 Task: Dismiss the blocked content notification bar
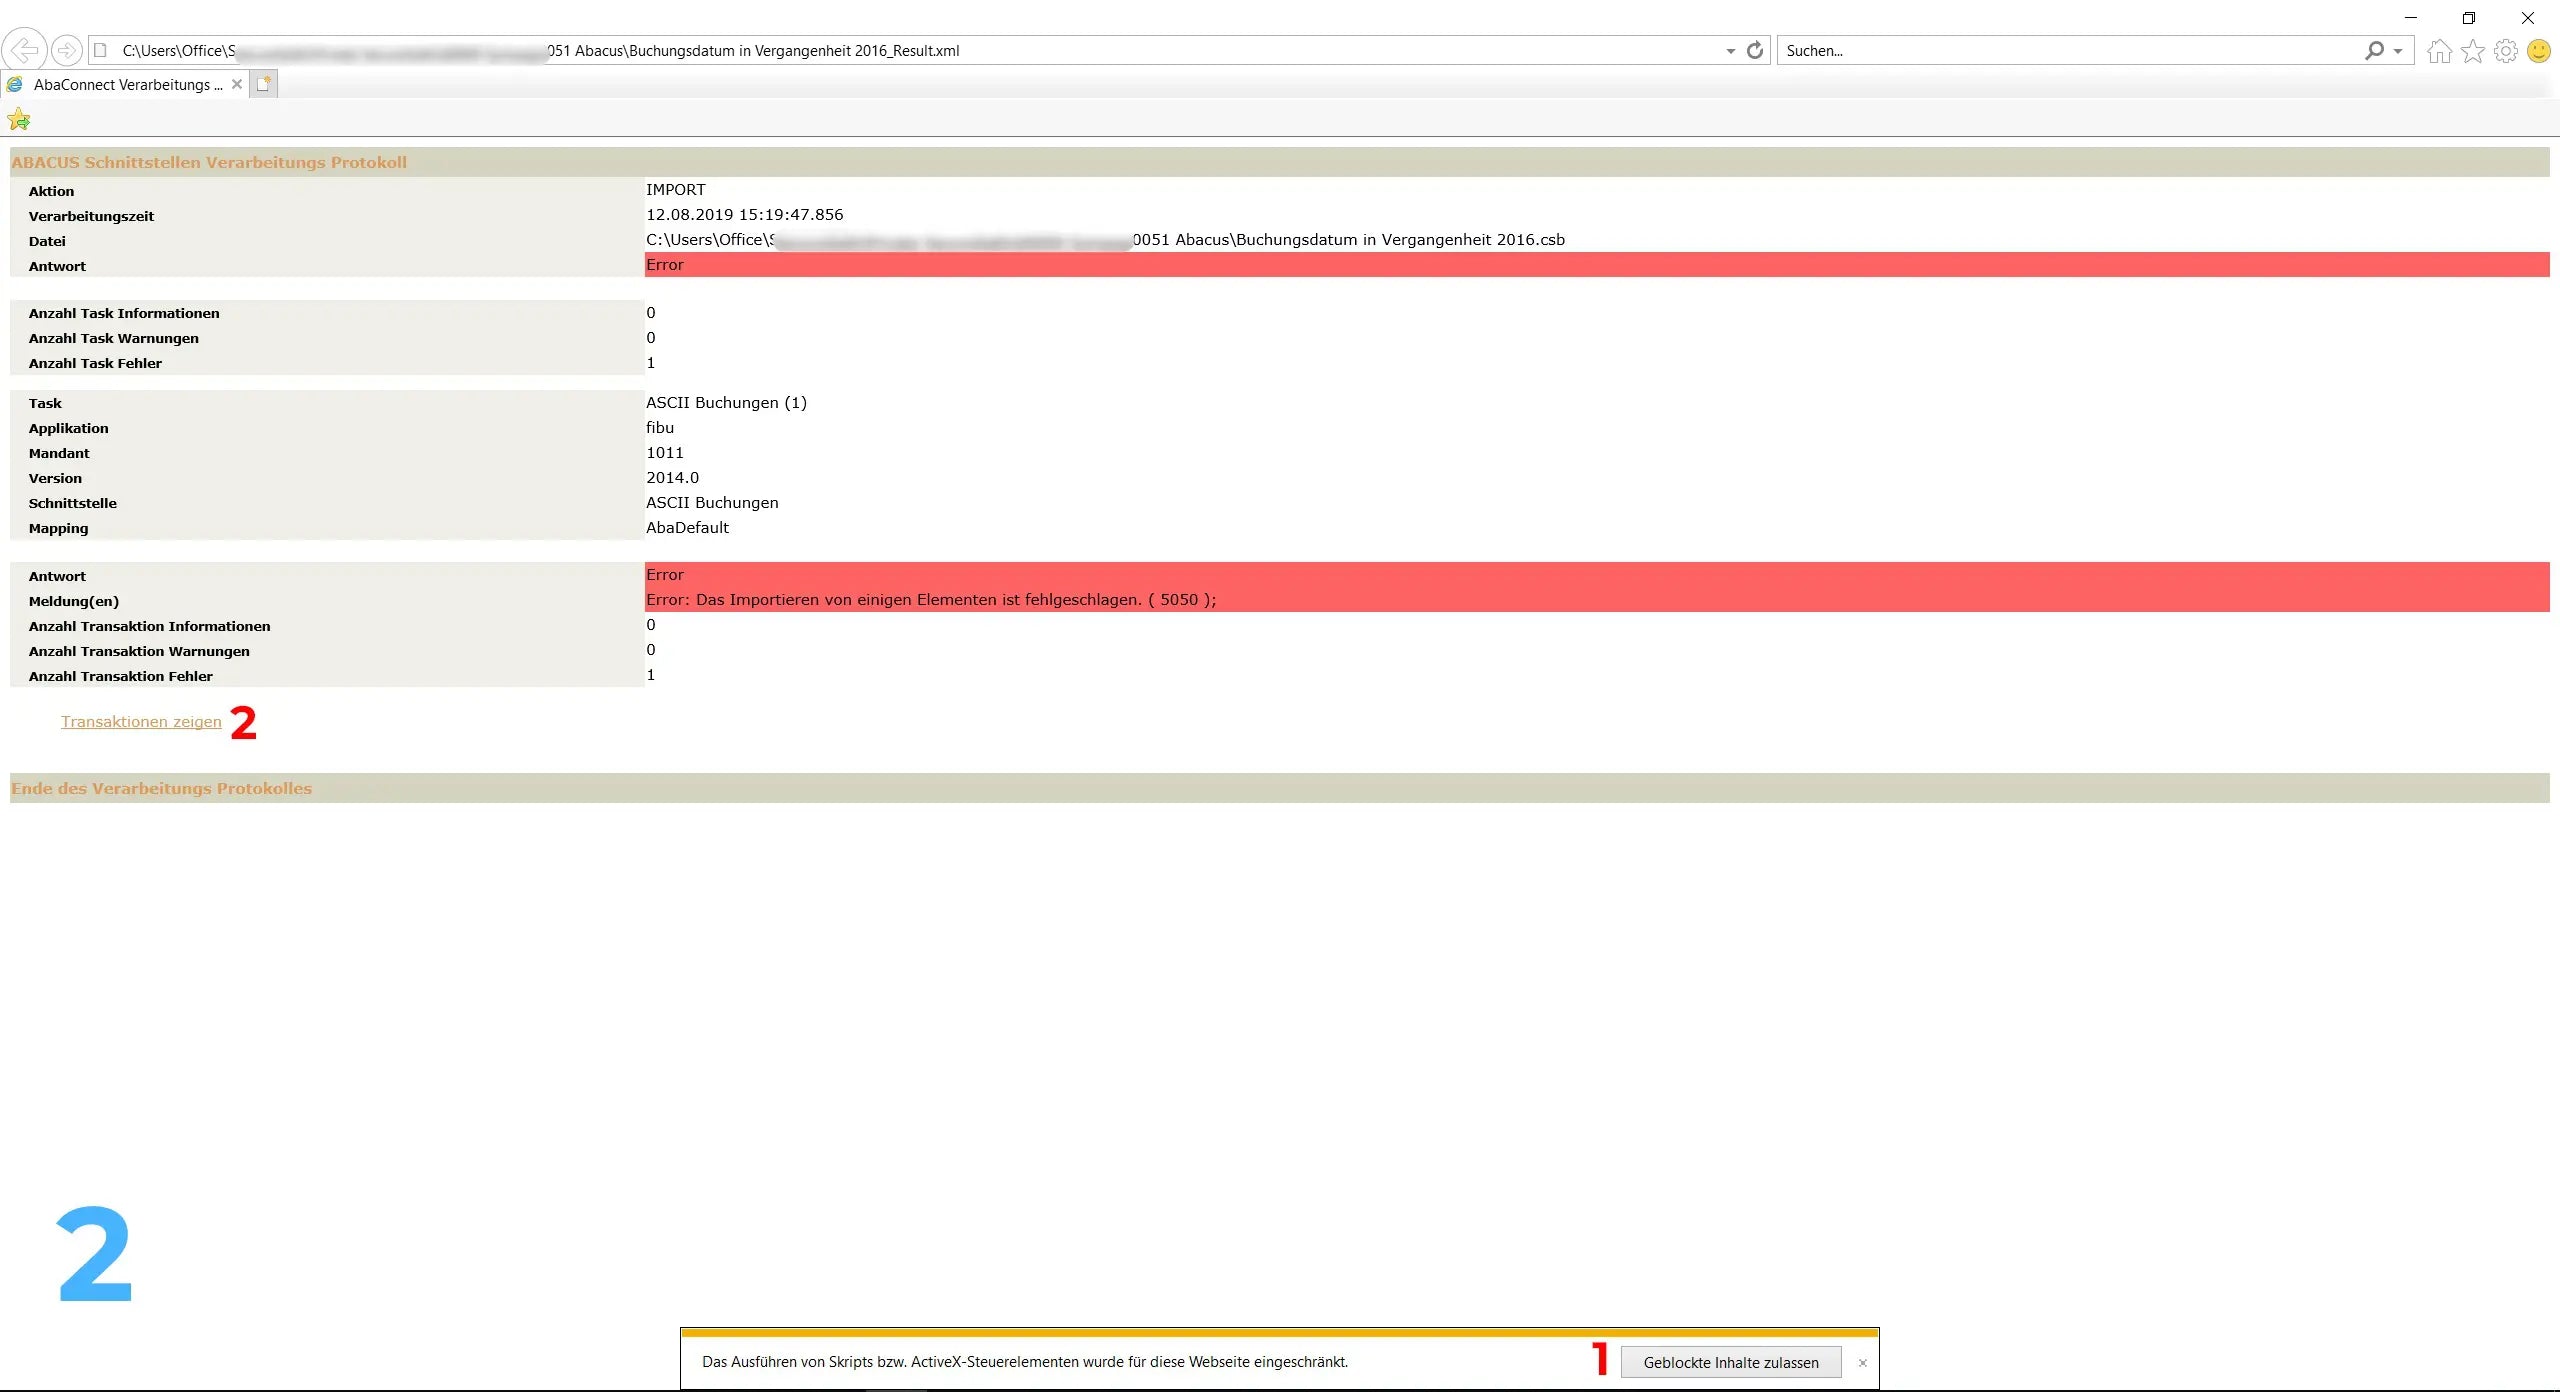tap(1863, 1363)
